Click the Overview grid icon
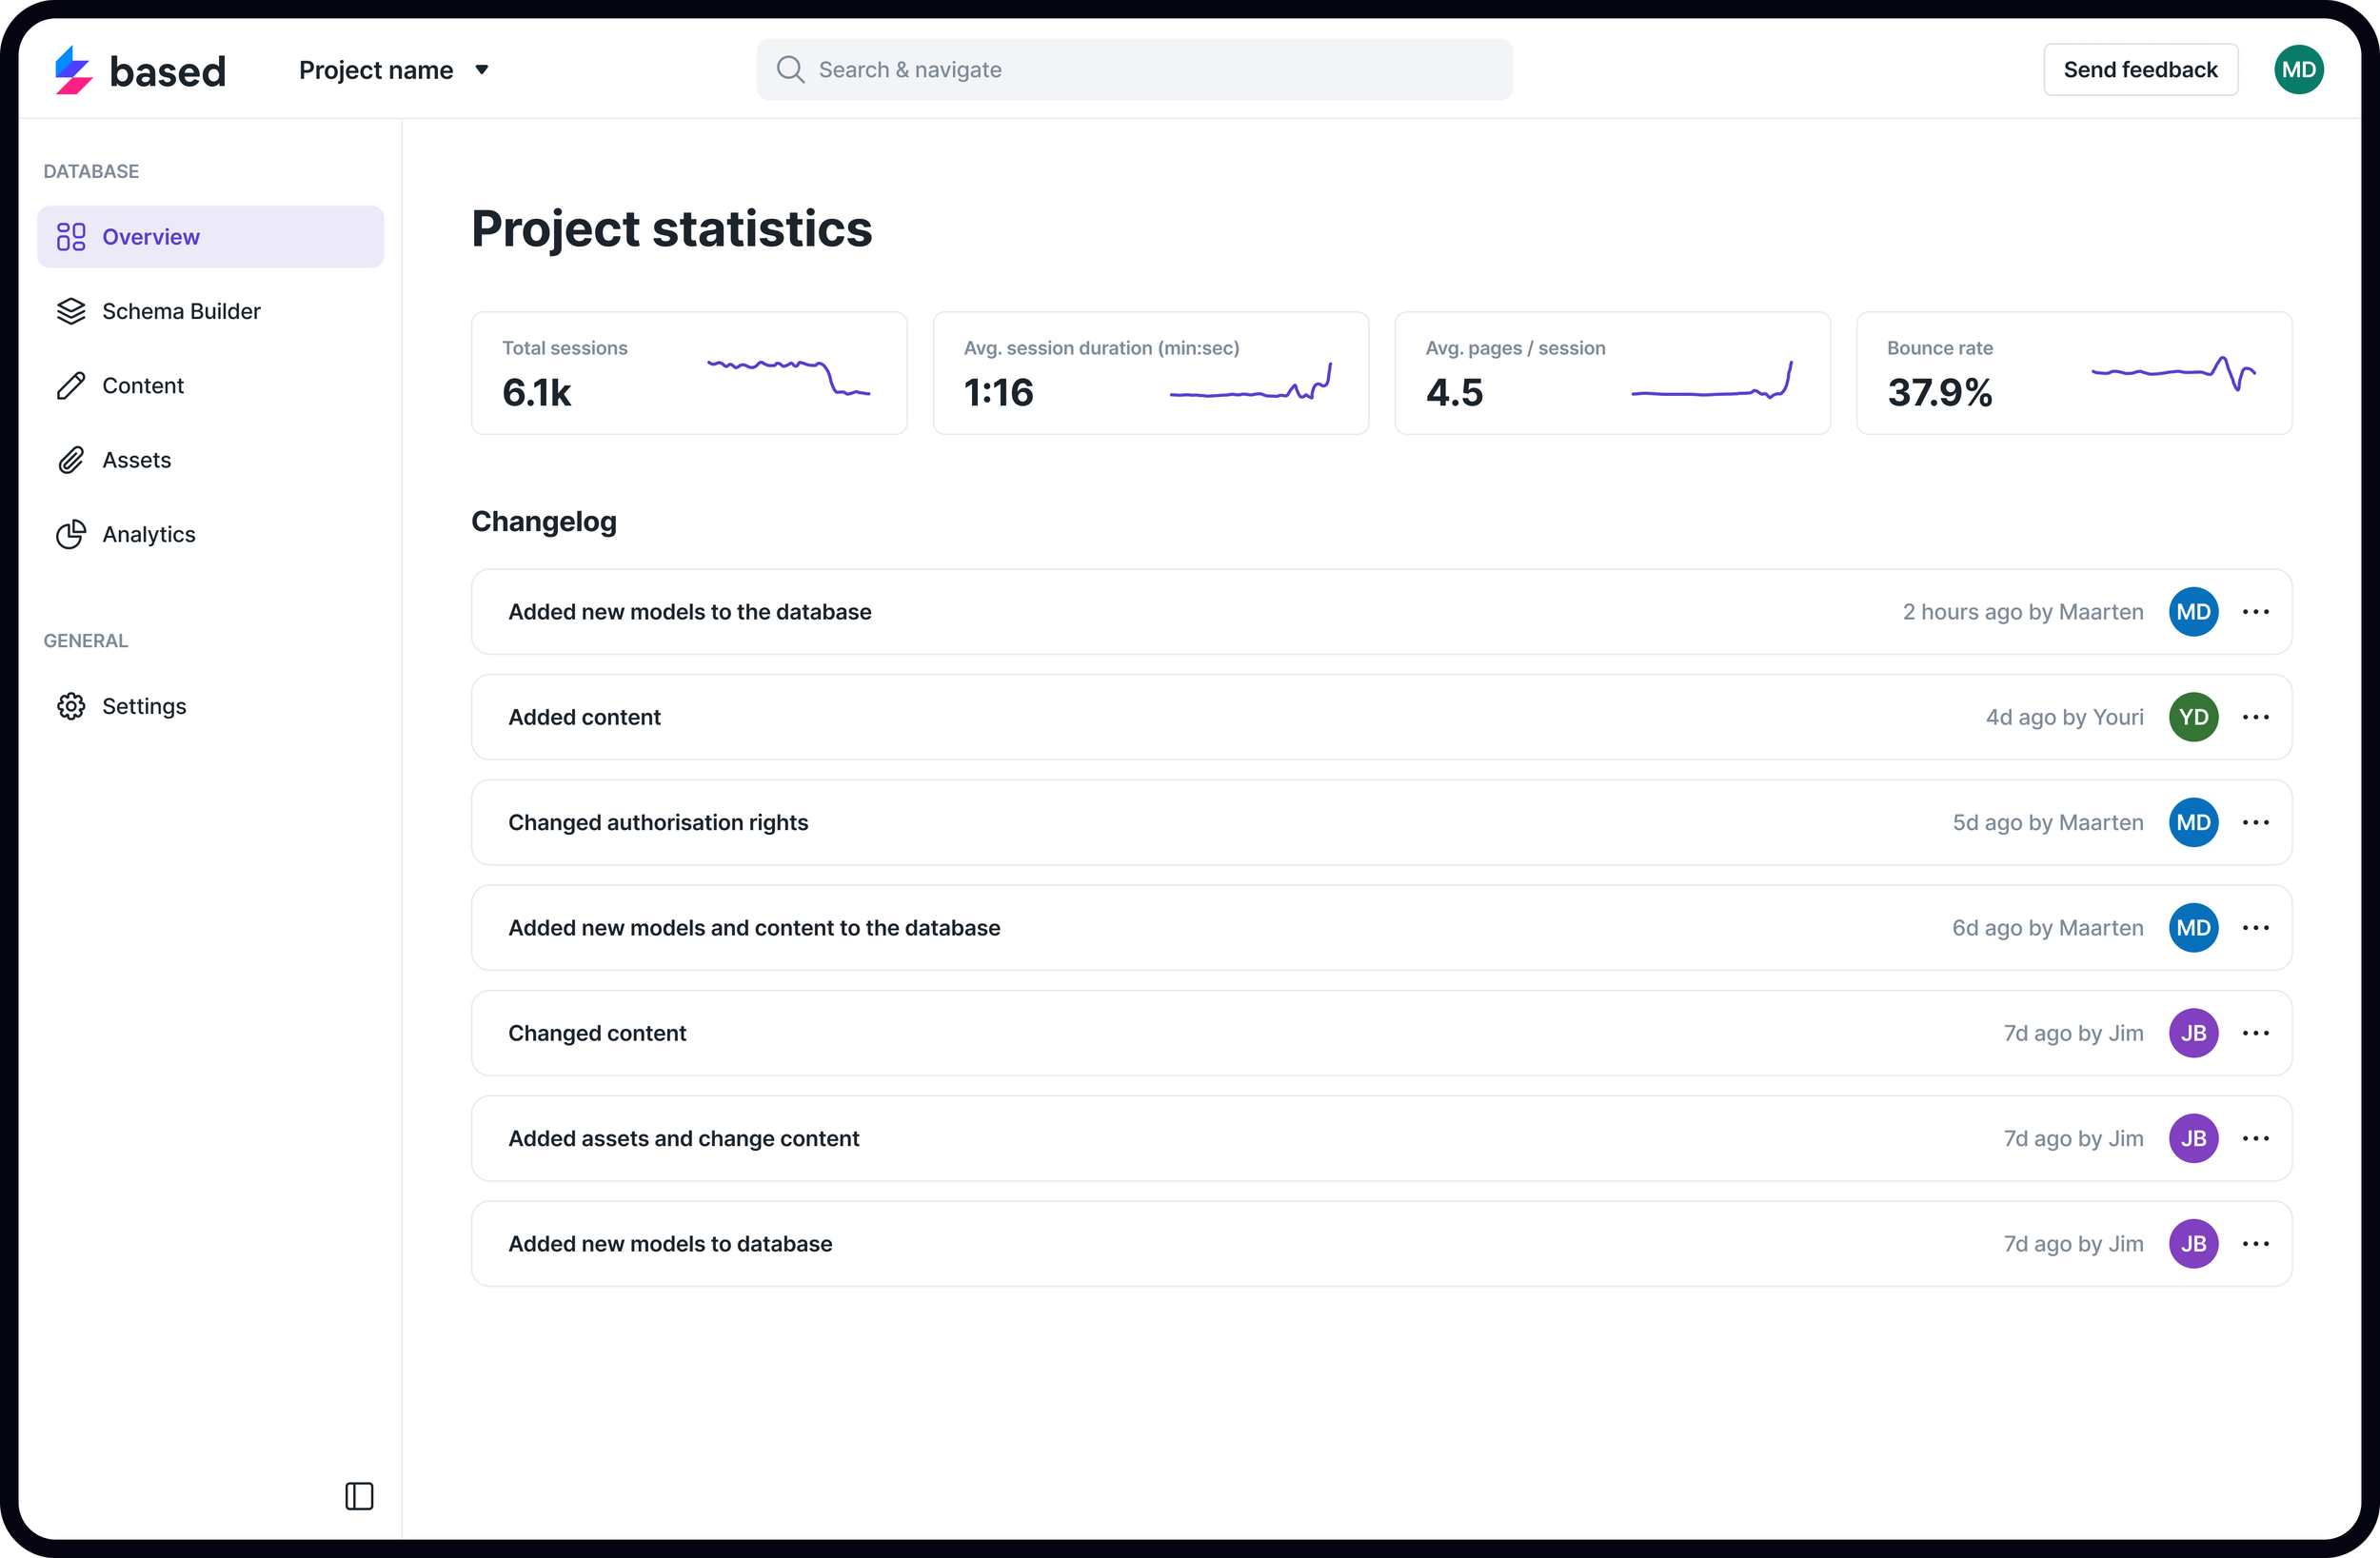Viewport: 2380px width, 1558px height. point(71,237)
